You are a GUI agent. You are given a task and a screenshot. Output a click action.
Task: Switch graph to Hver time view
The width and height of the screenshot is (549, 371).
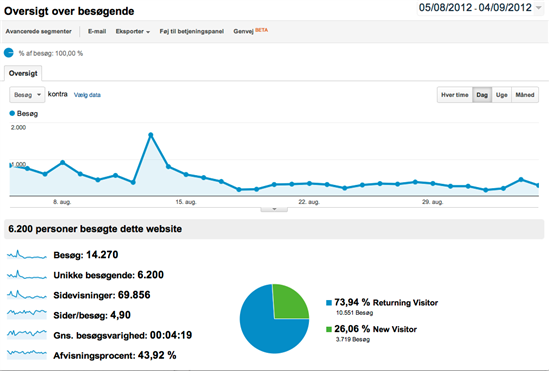click(x=454, y=95)
